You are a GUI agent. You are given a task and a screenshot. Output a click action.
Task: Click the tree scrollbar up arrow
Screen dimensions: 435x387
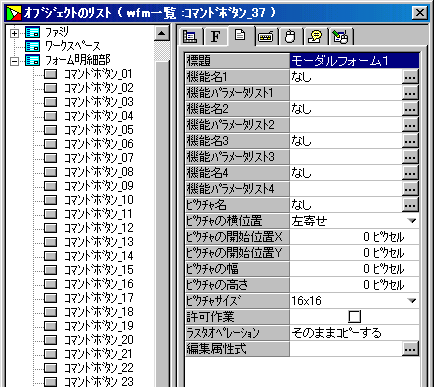click(162, 33)
